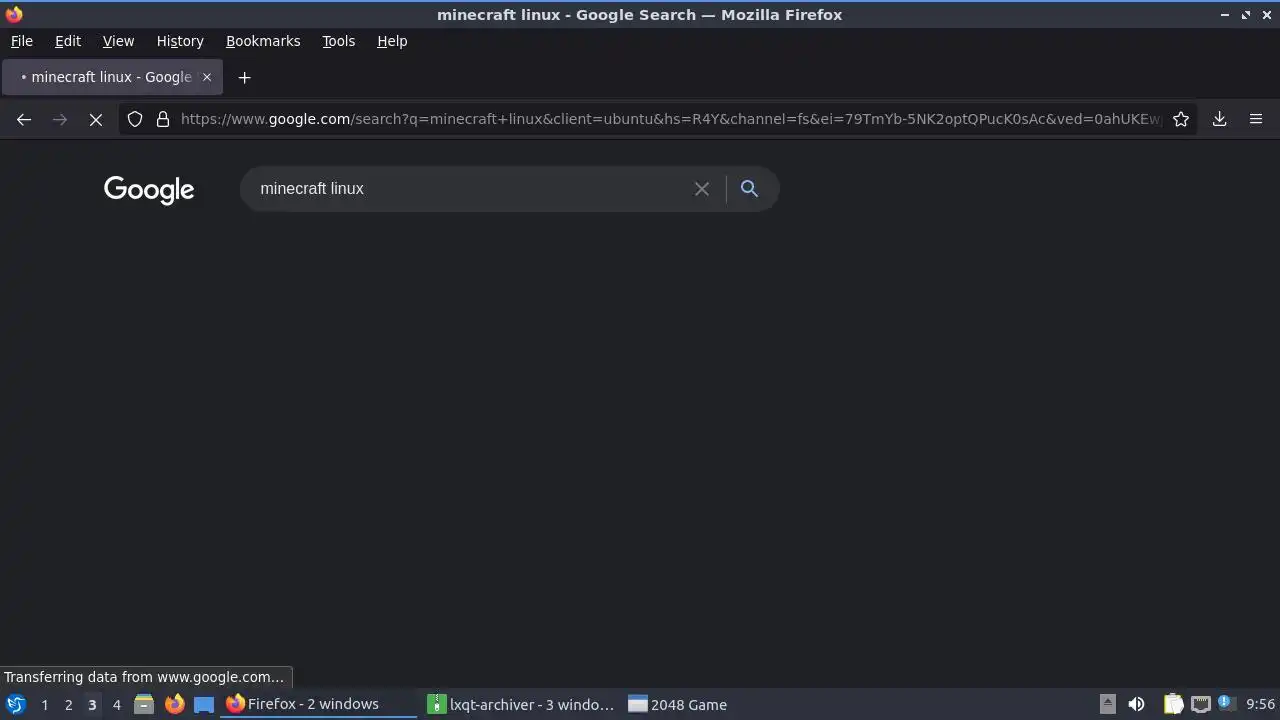Screen dimensions: 1280x720
Task: Open the History menu
Action: click(x=180, y=41)
